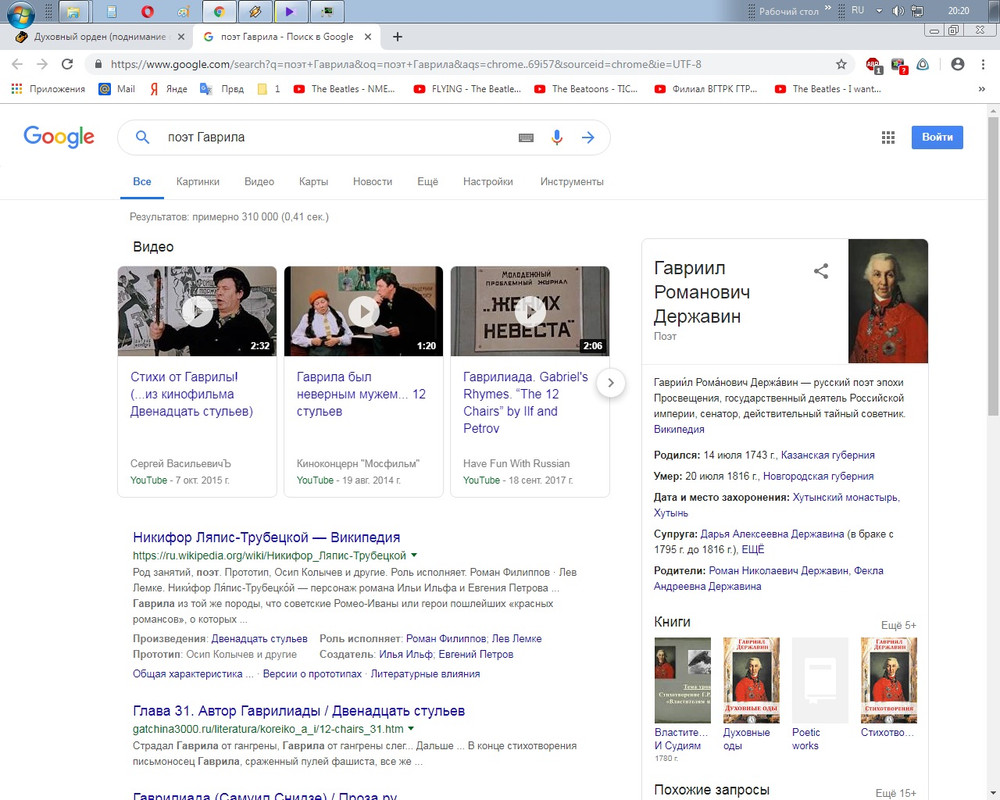
Task: Click the address bar URL
Action: 406,64
